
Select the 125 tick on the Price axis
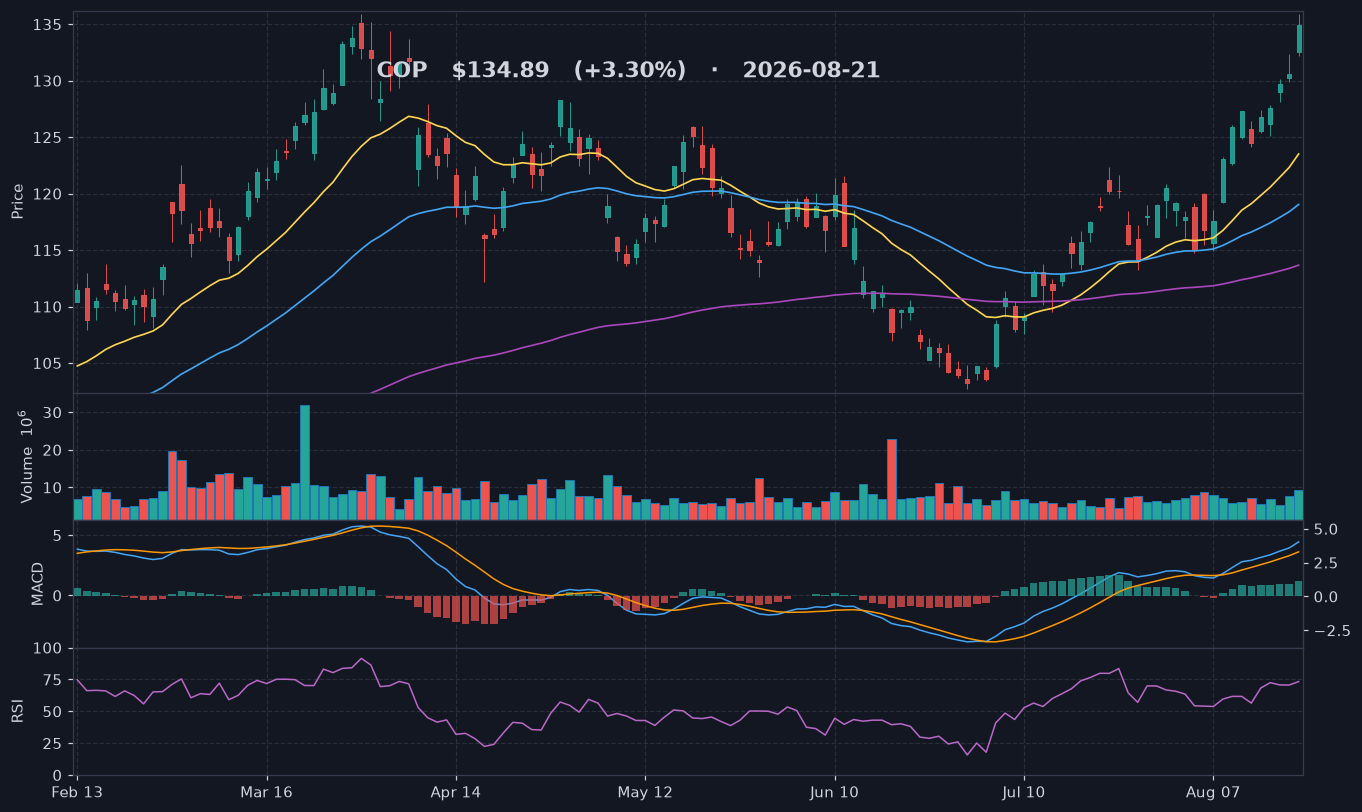coord(49,137)
